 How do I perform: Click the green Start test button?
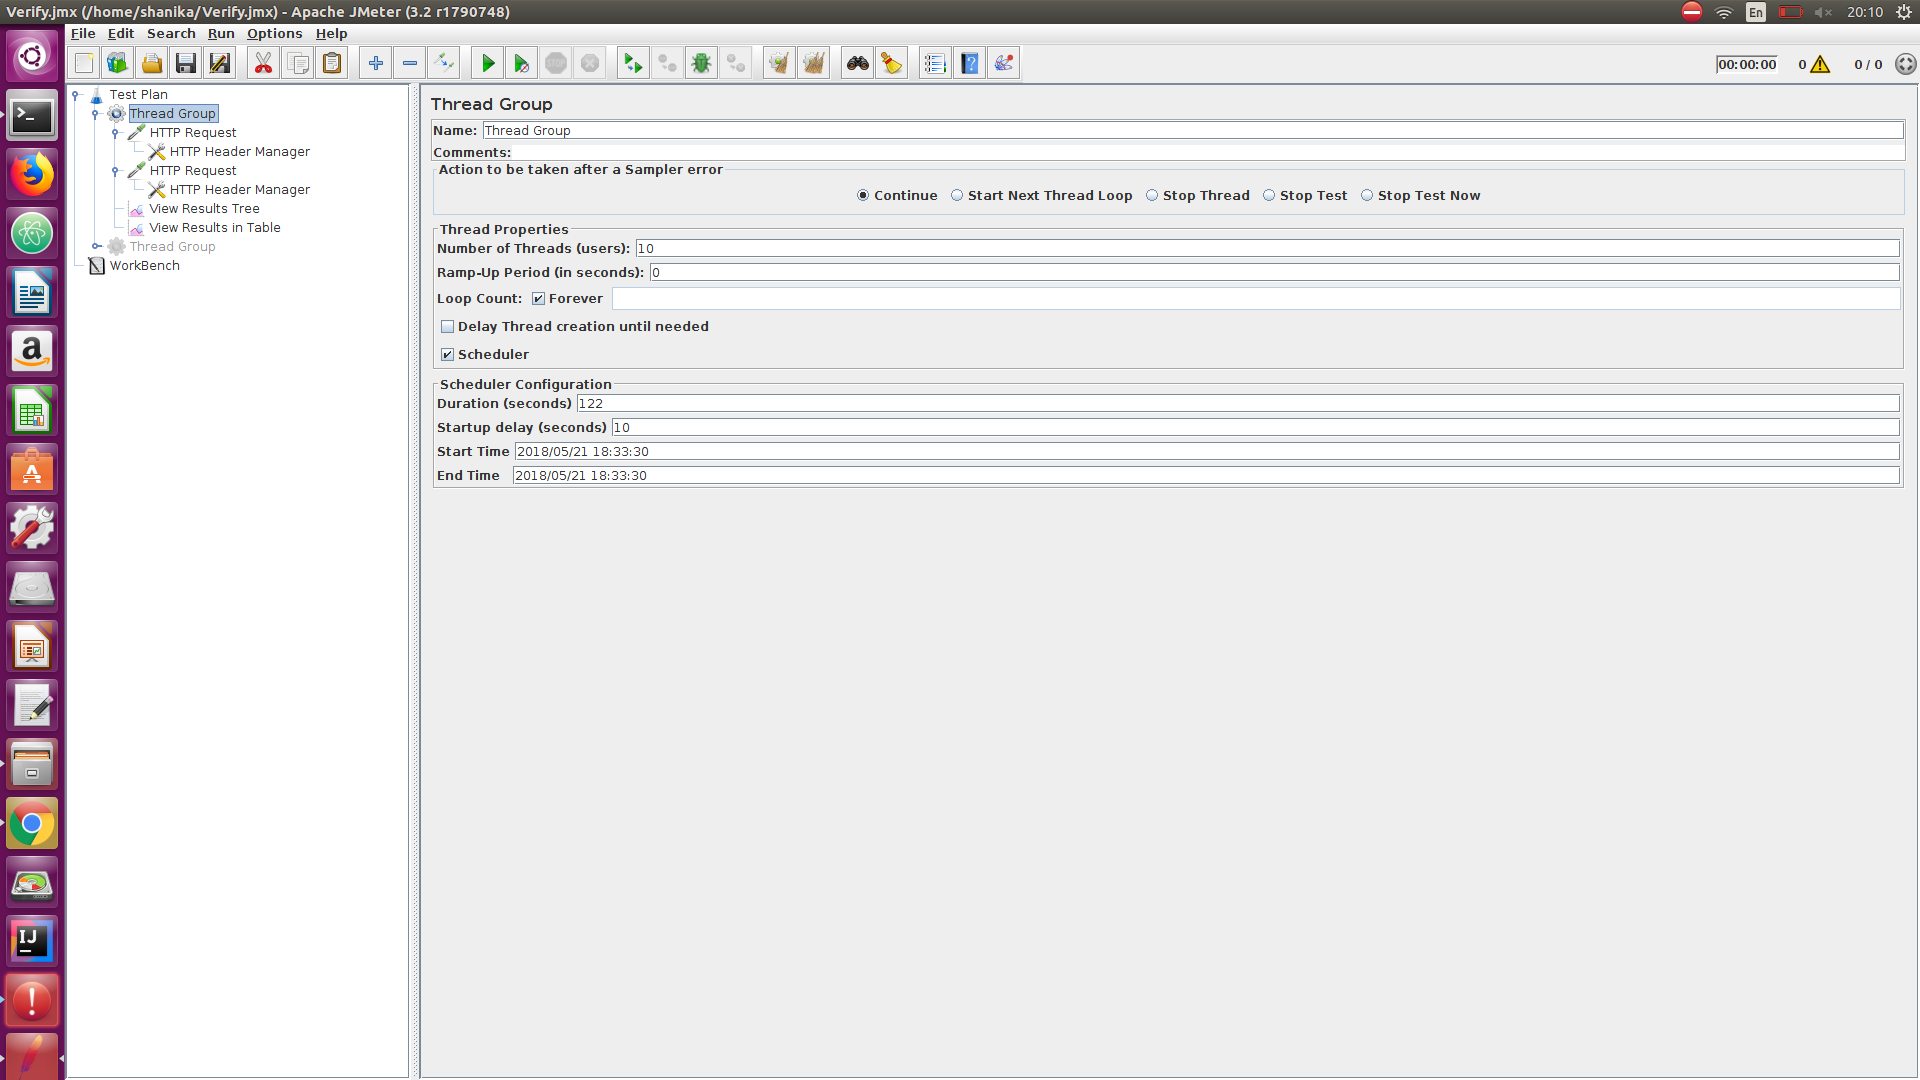(x=487, y=64)
